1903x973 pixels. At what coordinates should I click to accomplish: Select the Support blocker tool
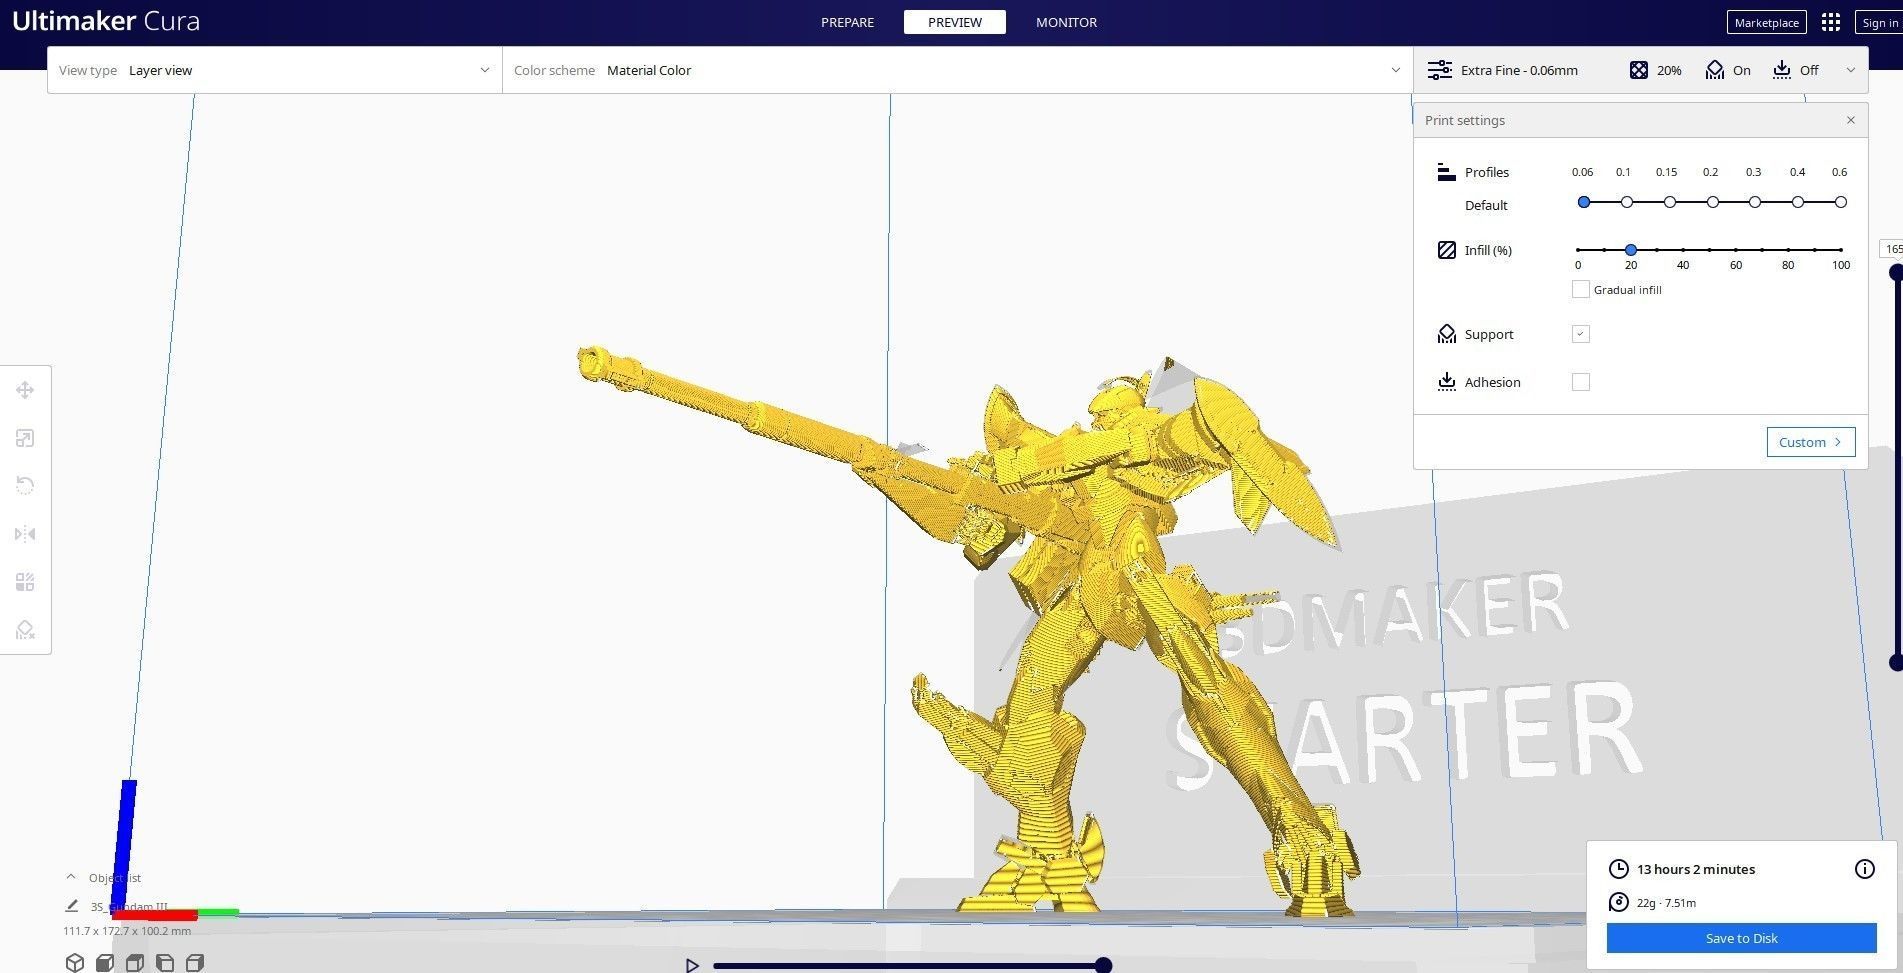[25, 629]
